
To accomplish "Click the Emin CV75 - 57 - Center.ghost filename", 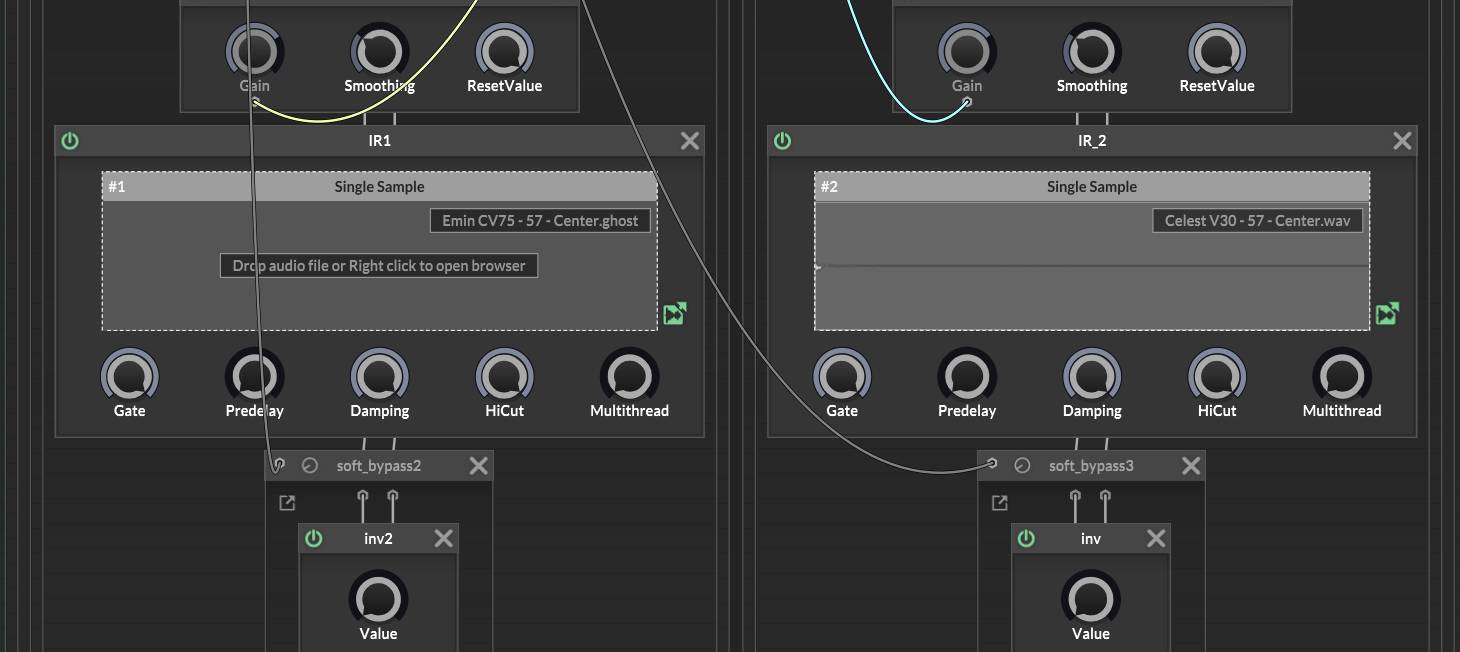I will [x=540, y=221].
